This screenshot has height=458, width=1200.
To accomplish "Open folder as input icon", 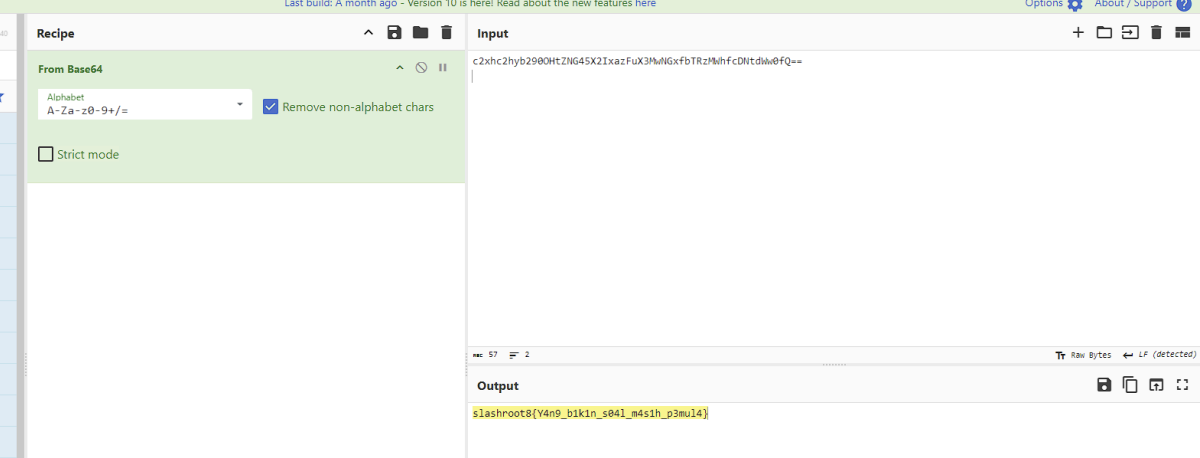I will (x=1104, y=33).
